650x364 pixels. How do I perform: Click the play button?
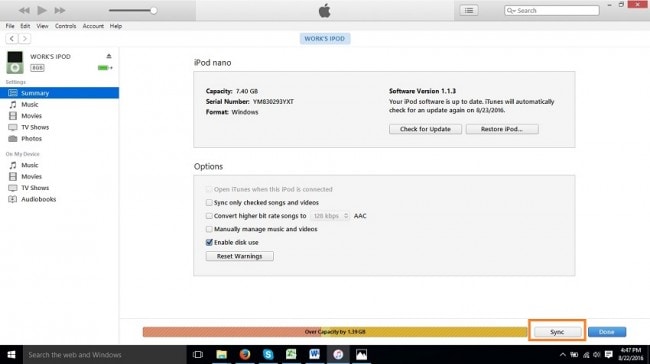[42, 10]
